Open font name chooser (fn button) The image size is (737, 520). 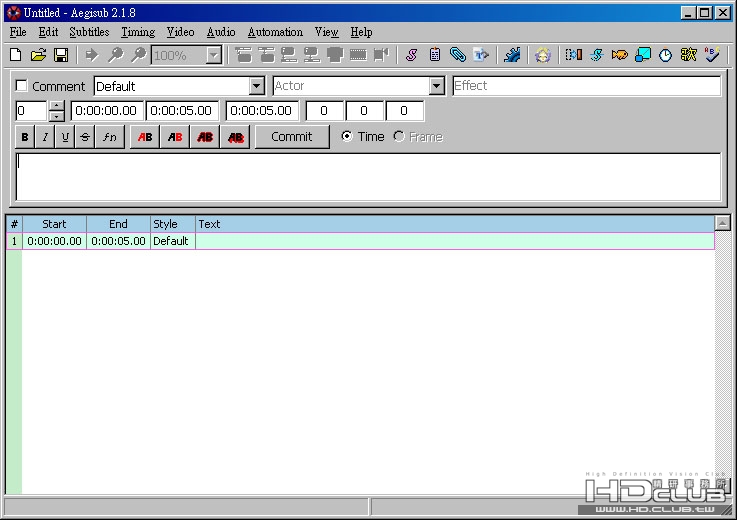point(110,137)
